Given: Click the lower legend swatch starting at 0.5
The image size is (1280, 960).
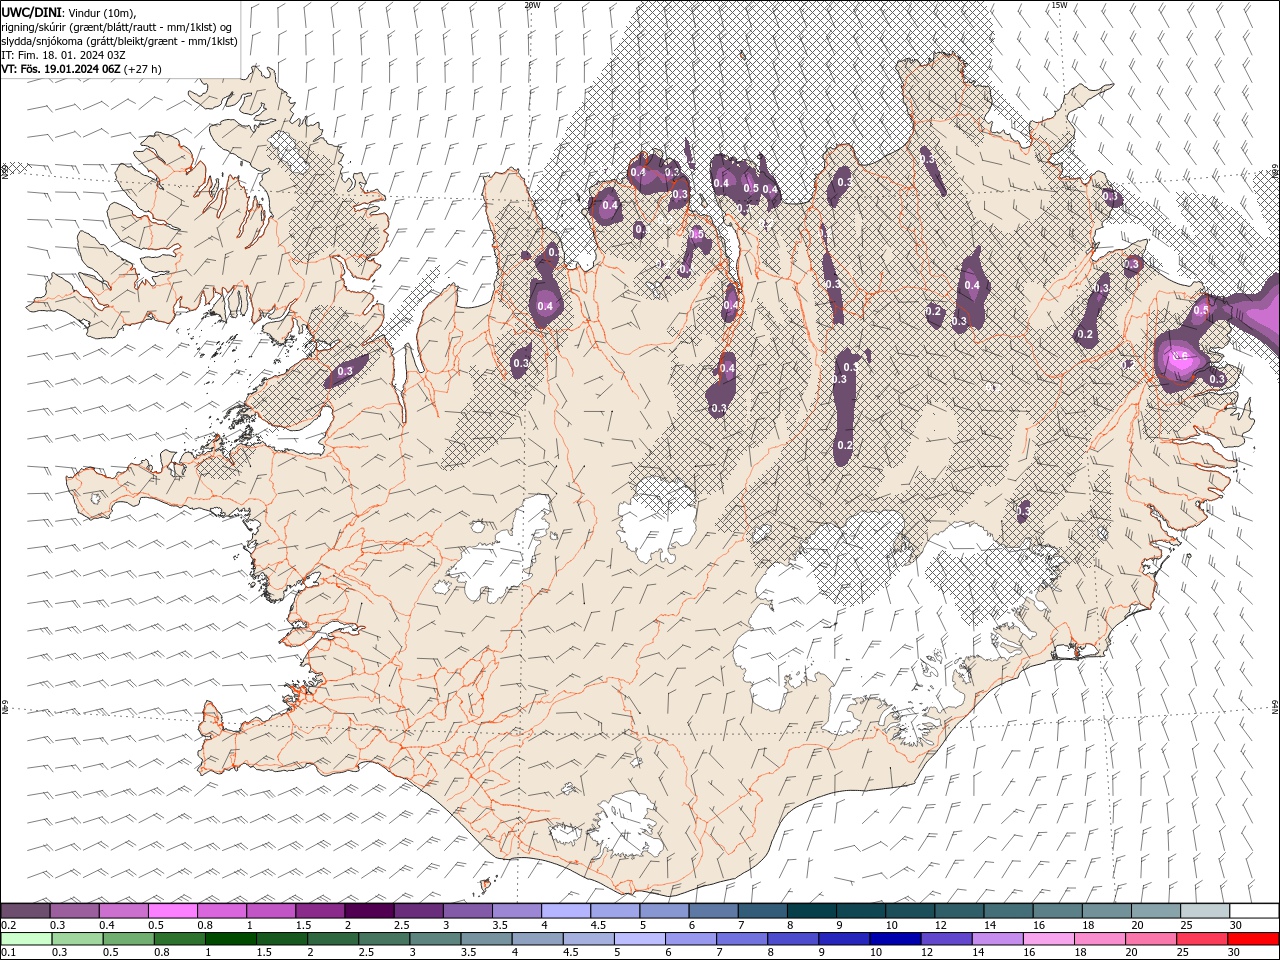Looking at the screenshot, I should pyautogui.click(x=128, y=939).
